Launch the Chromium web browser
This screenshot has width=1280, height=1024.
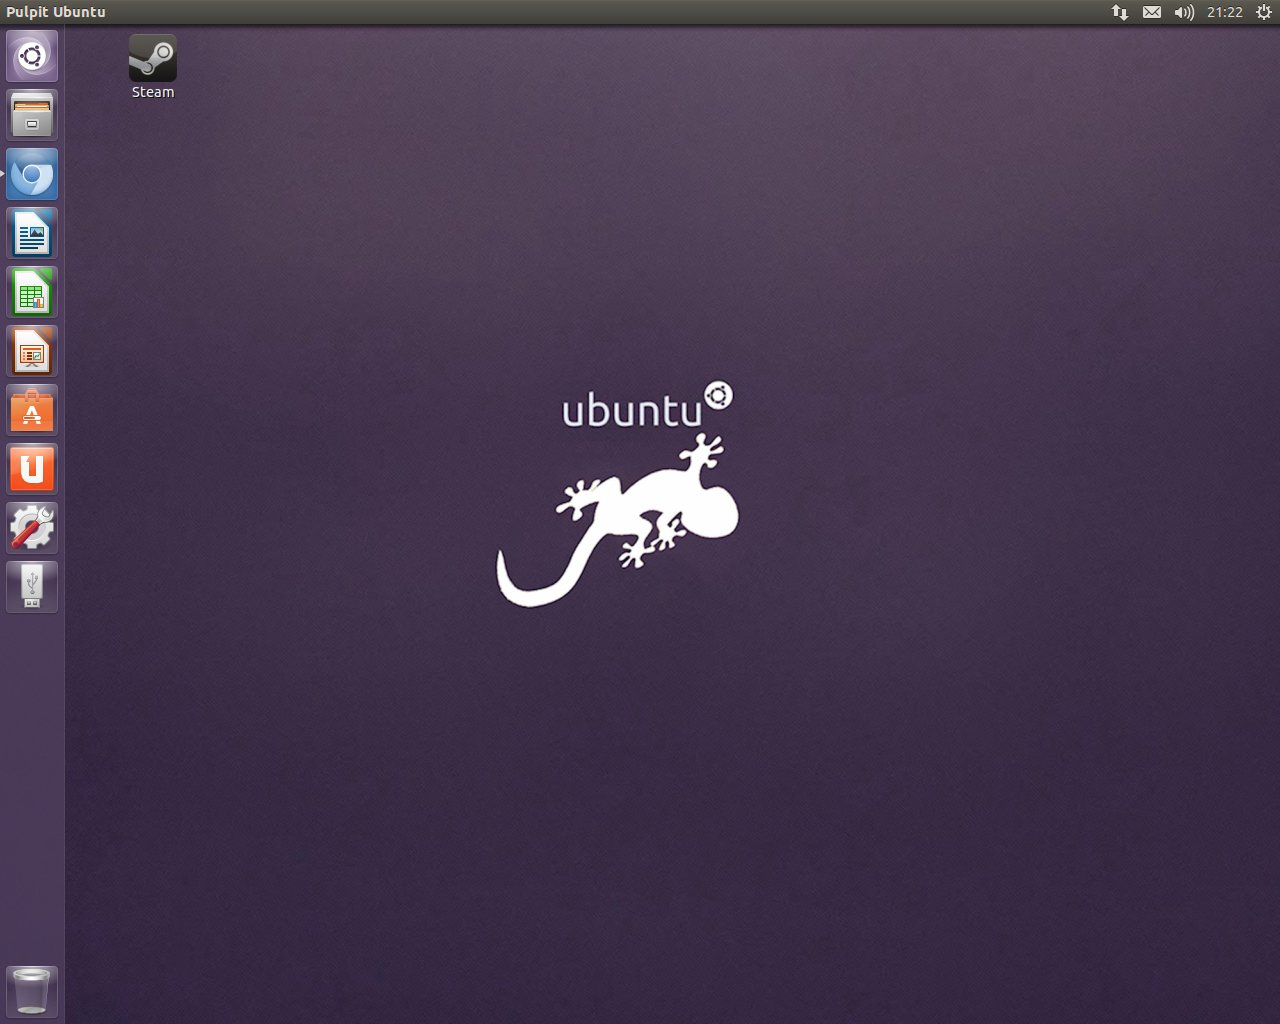coord(32,174)
